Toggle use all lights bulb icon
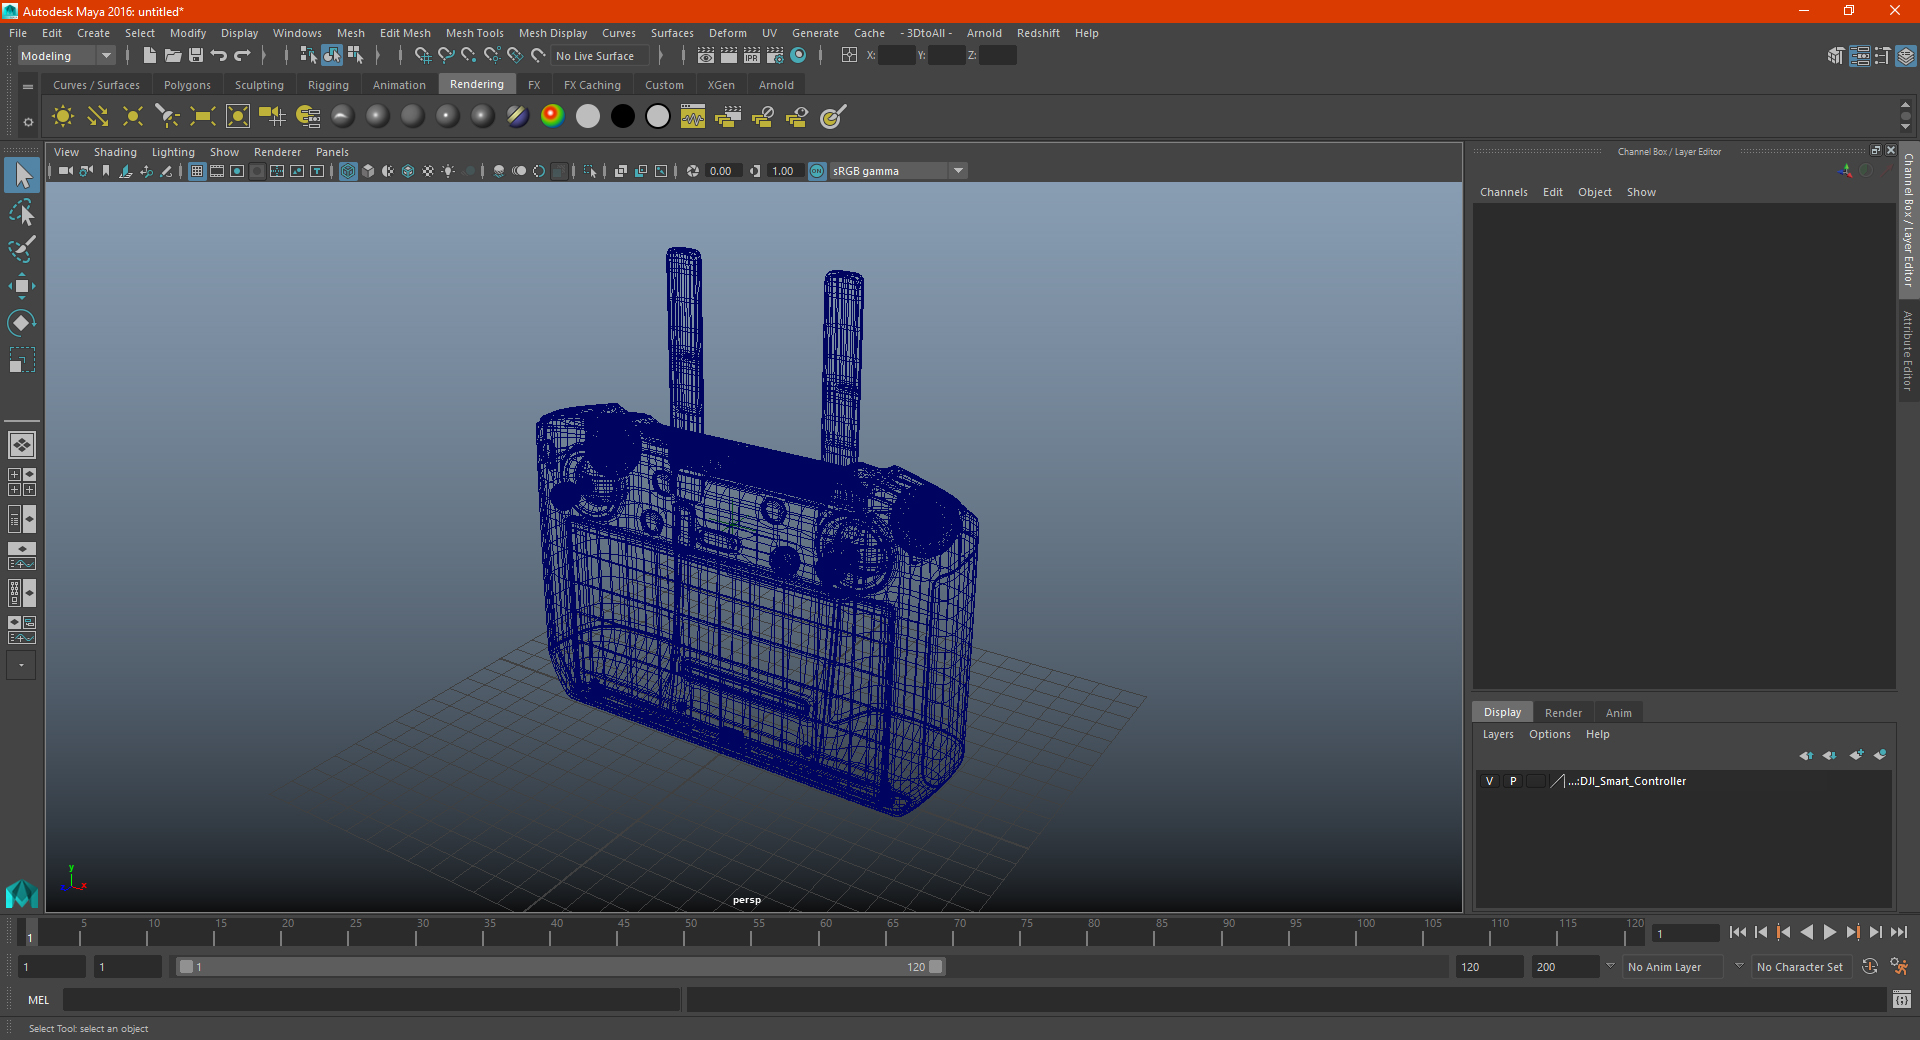This screenshot has height=1040, width=1920. 448,171
